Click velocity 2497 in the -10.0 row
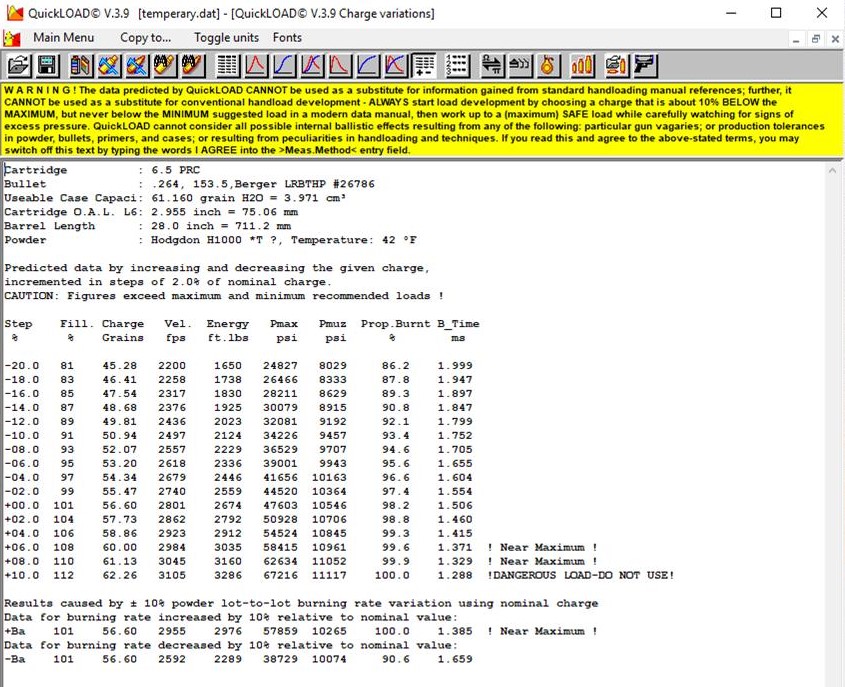Screen dimensions: 845x687 (172, 436)
